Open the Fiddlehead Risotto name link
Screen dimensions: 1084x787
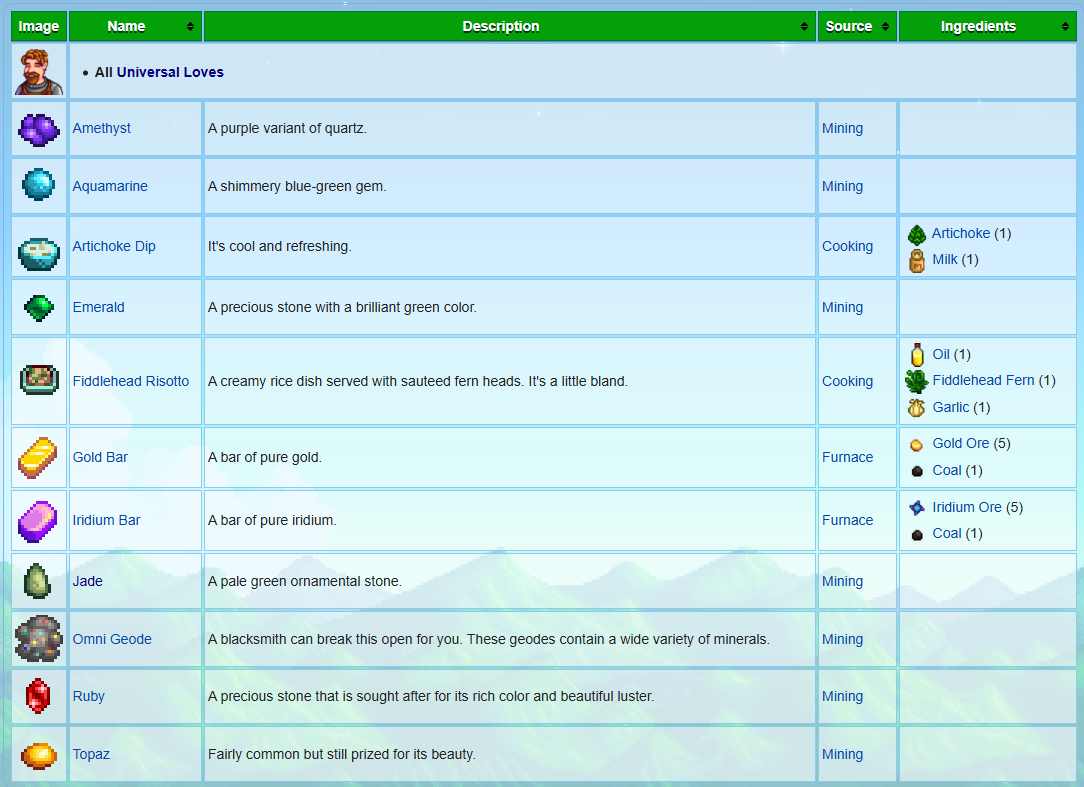coord(131,381)
